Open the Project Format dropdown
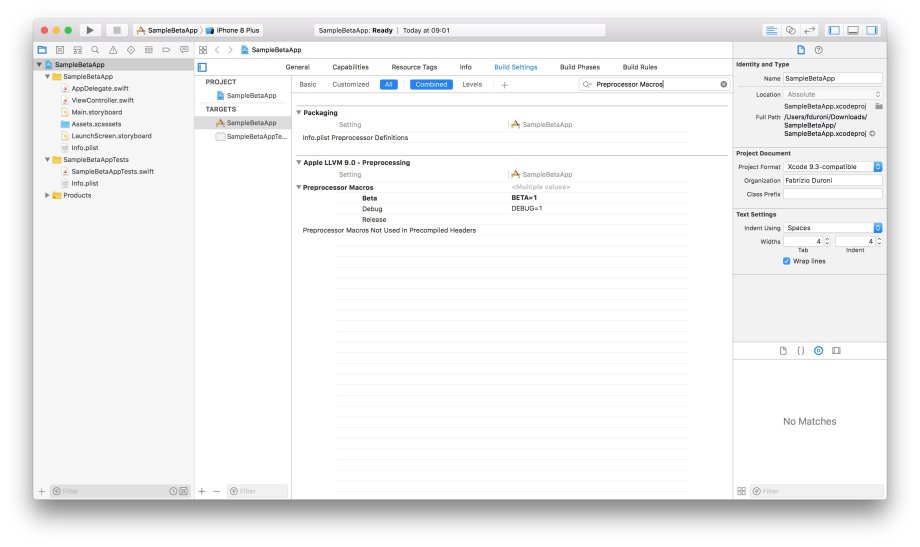The image size is (920, 547). pyautogui.click(x=833, y=167)
